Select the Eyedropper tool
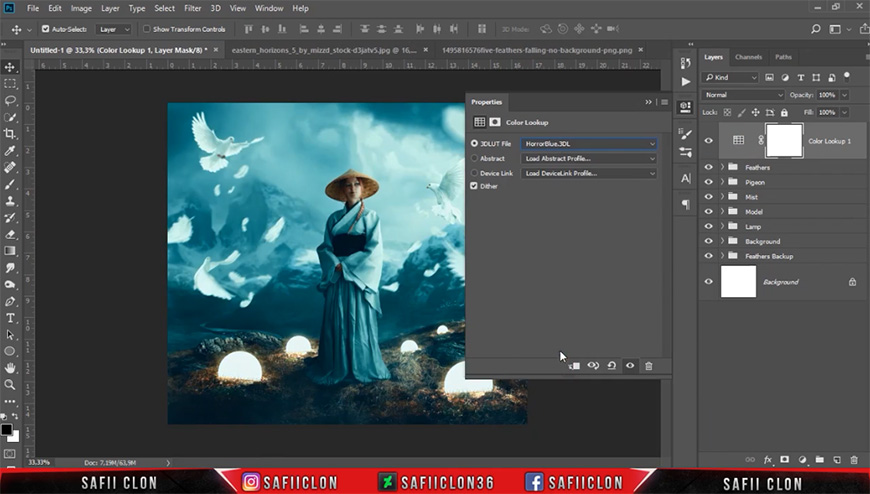This screenshot has width=870, height=494. [10, 150]
